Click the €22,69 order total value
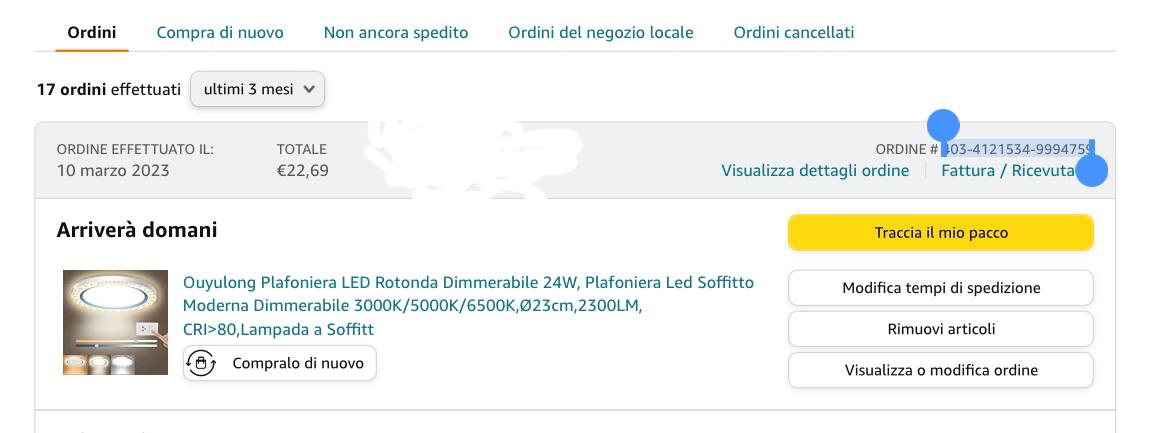This screenshot has width=1170, height=433. [x=303, y=170]
